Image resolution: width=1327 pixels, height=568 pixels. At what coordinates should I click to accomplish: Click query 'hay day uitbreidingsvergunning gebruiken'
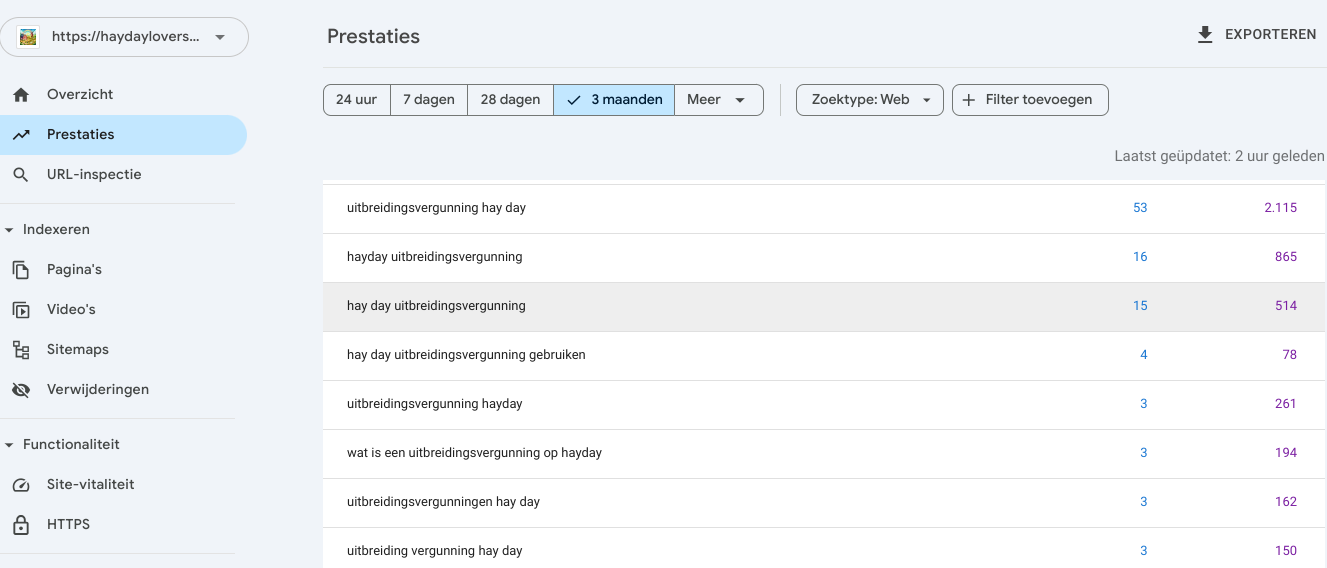[x=466, y=355]
